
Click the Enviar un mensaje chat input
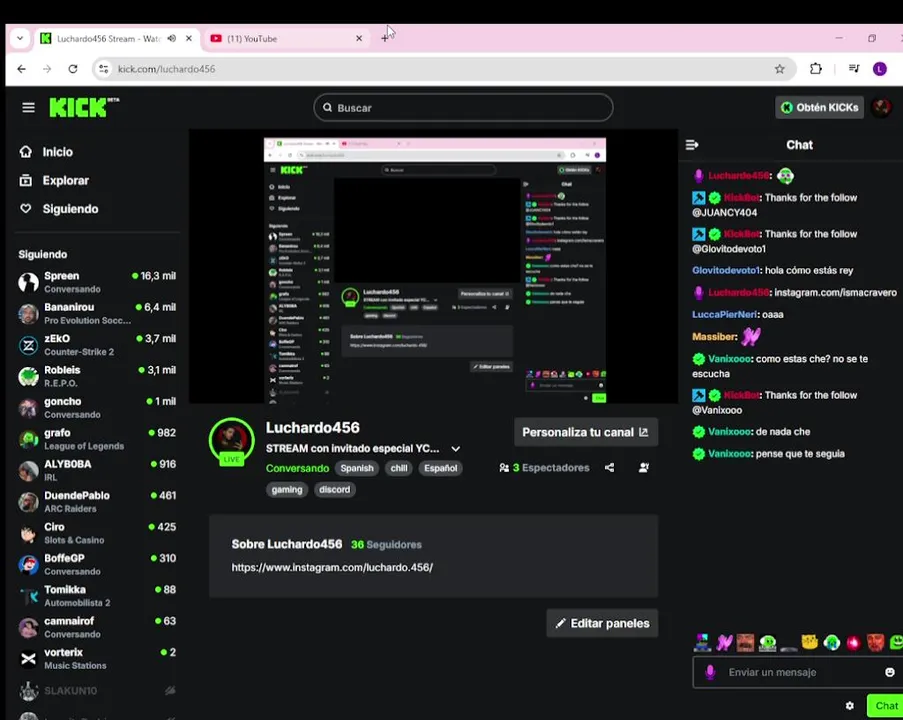pos(798,672)
